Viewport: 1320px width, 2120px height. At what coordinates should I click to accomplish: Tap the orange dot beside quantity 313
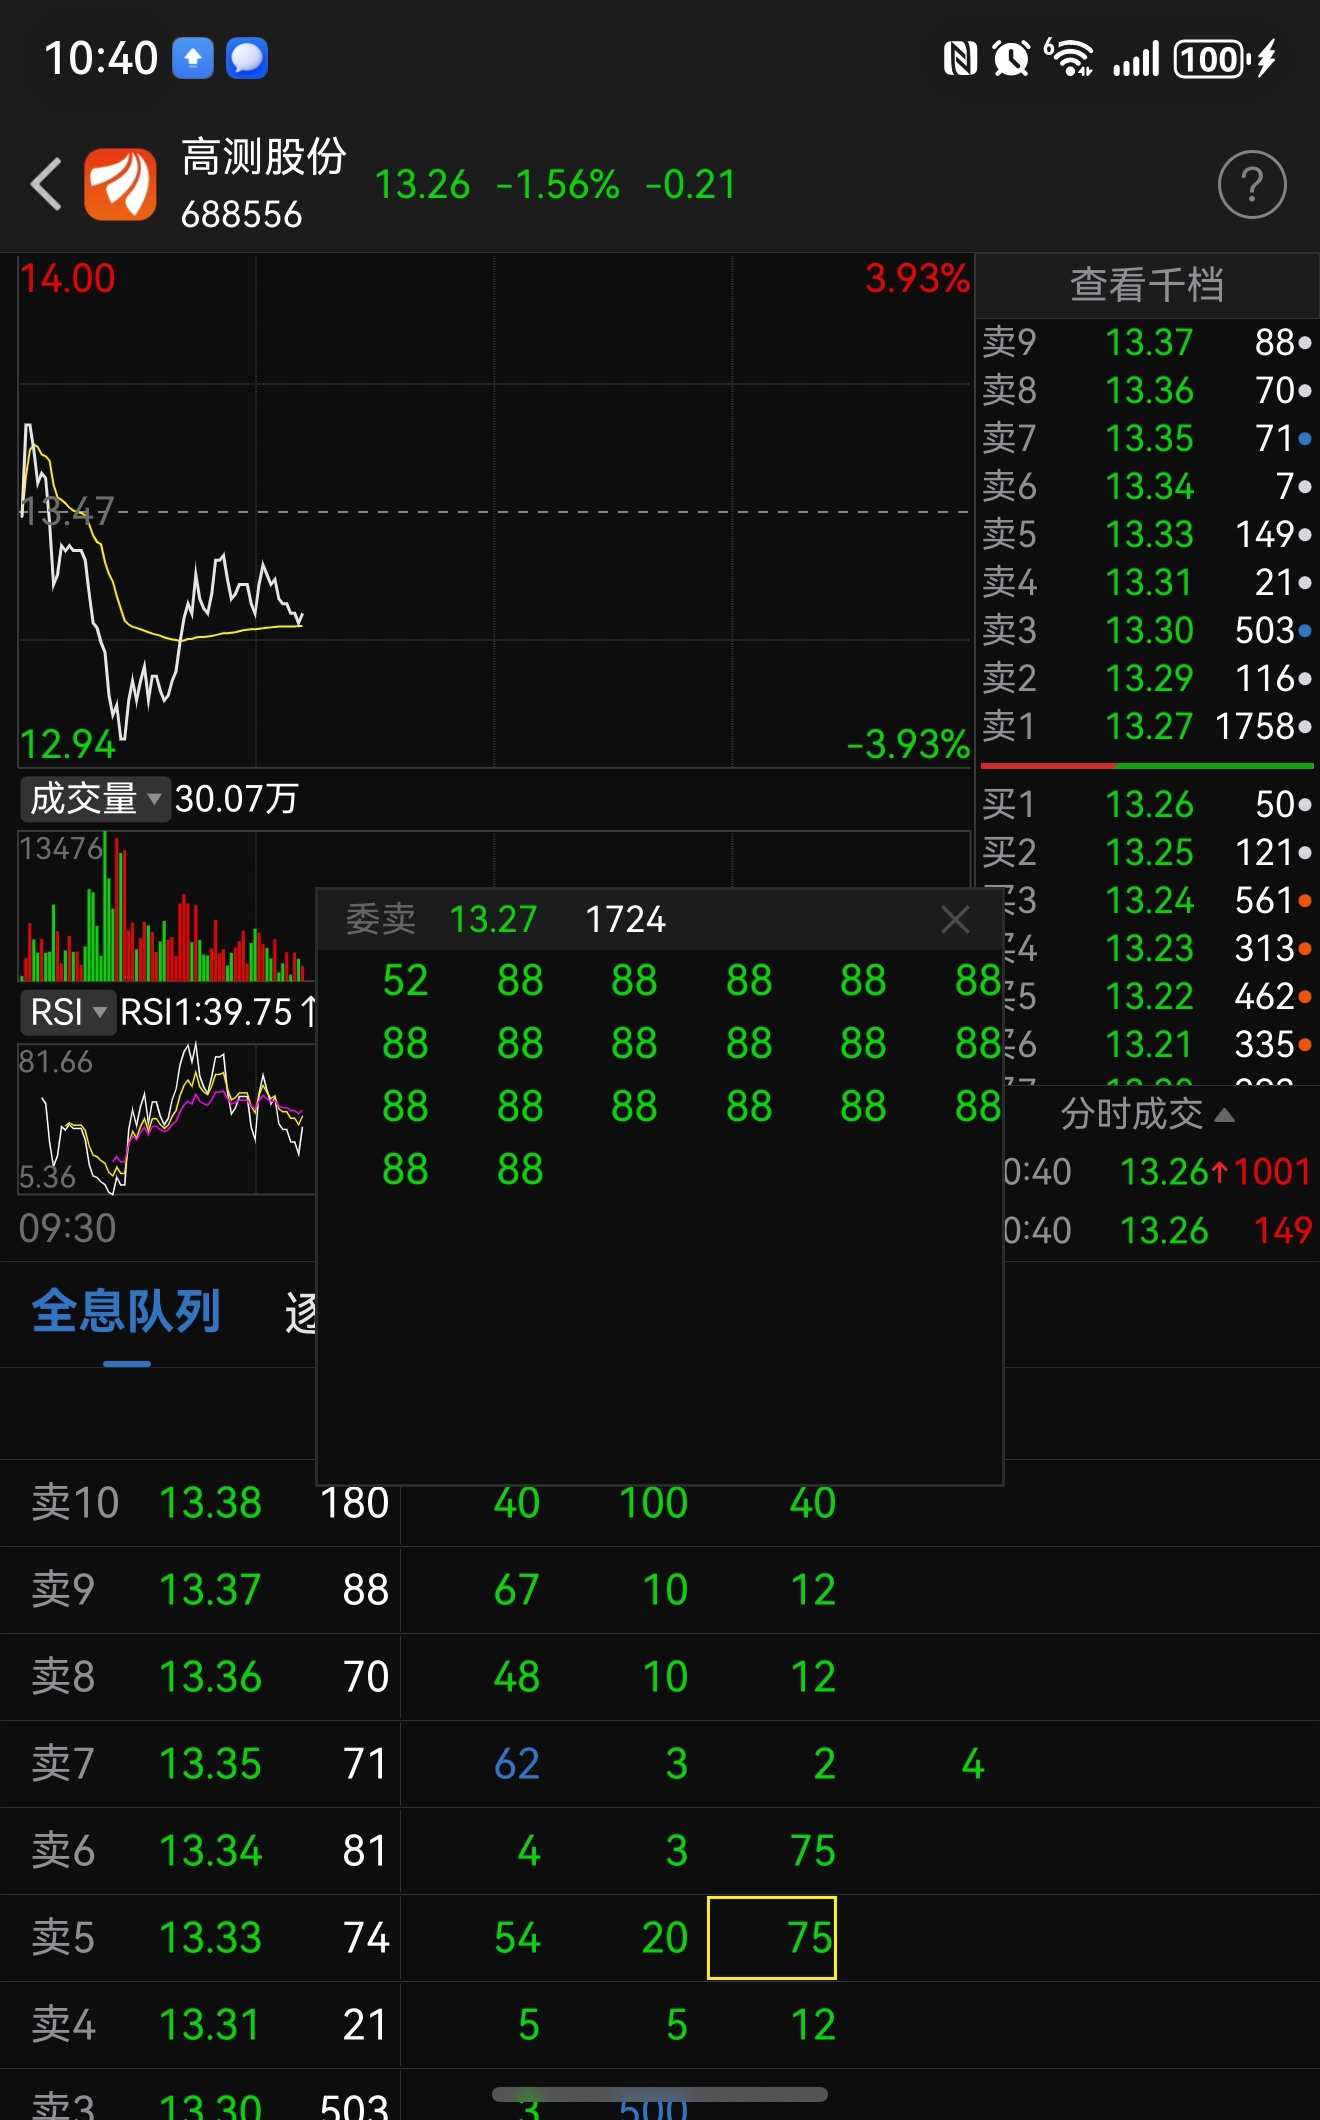[x=1305, y=949]
